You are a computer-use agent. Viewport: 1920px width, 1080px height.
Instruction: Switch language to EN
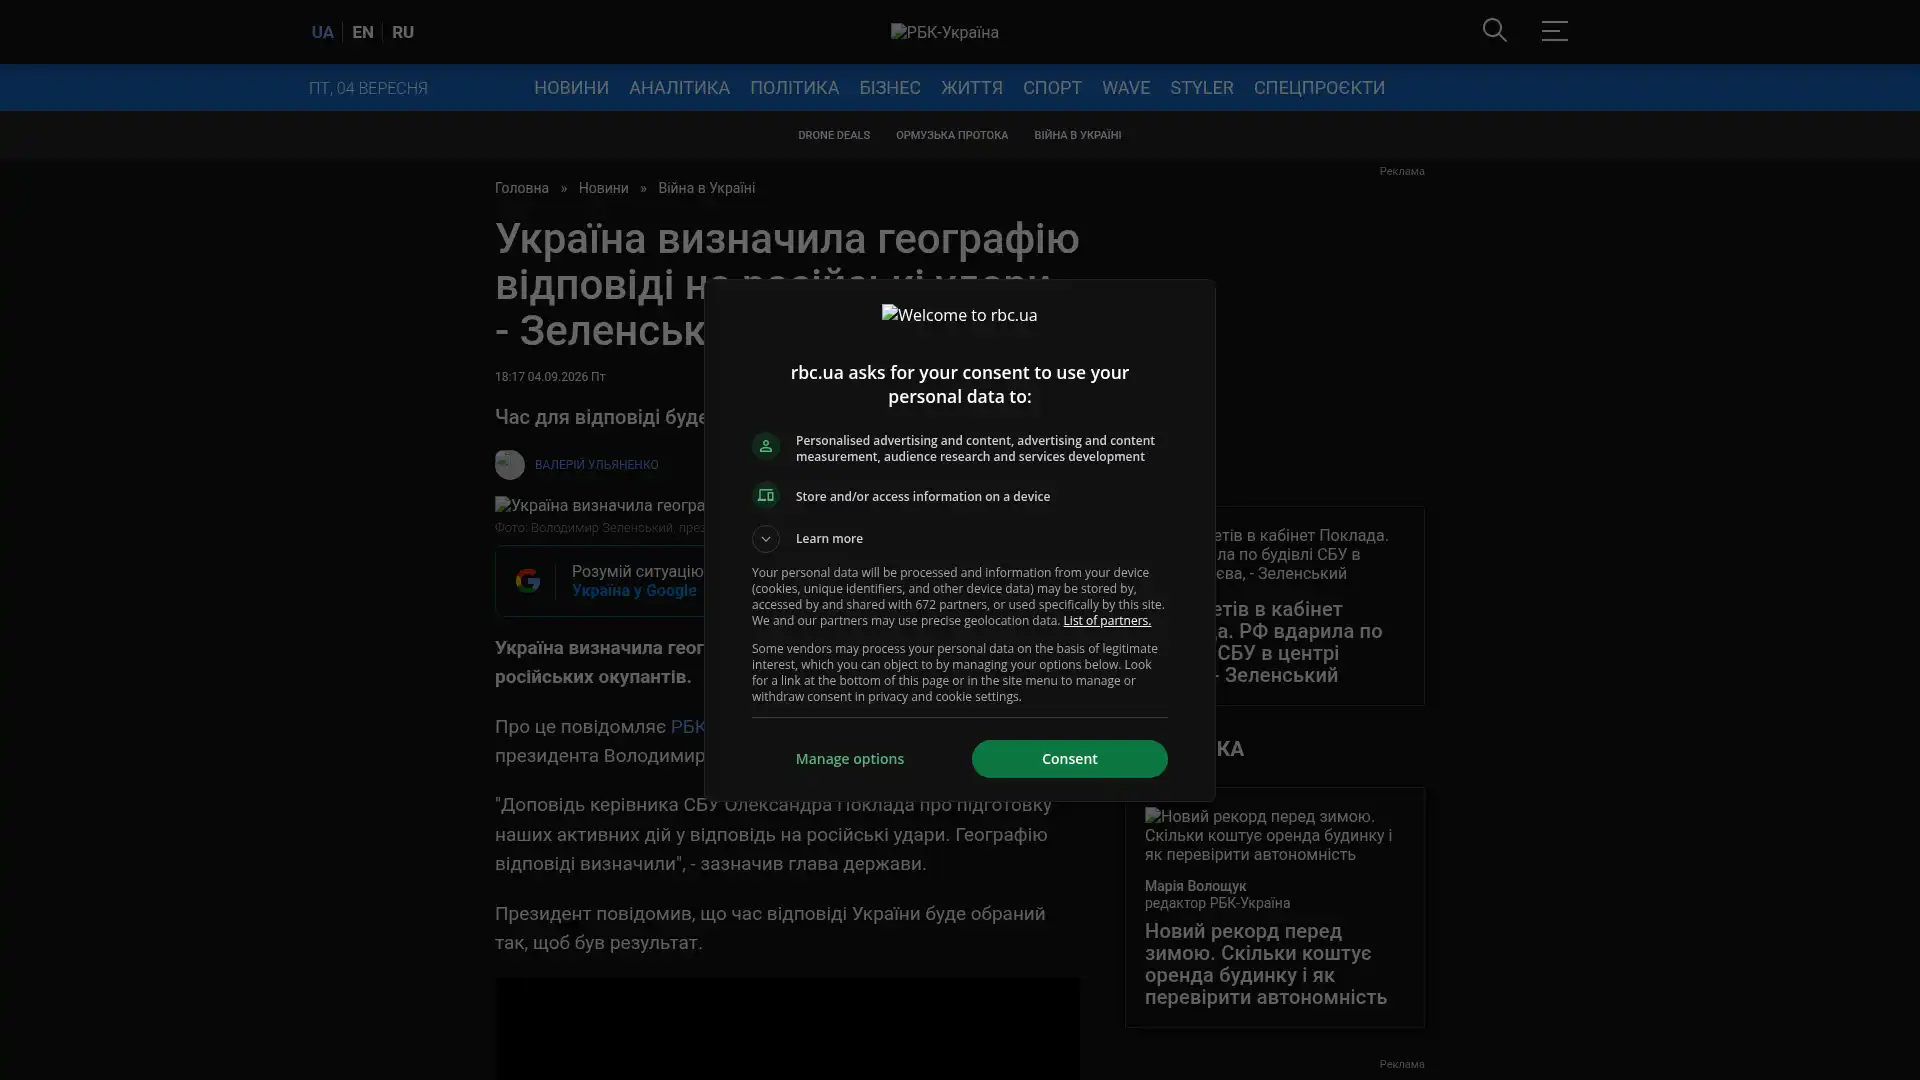(x=363, y=32)
